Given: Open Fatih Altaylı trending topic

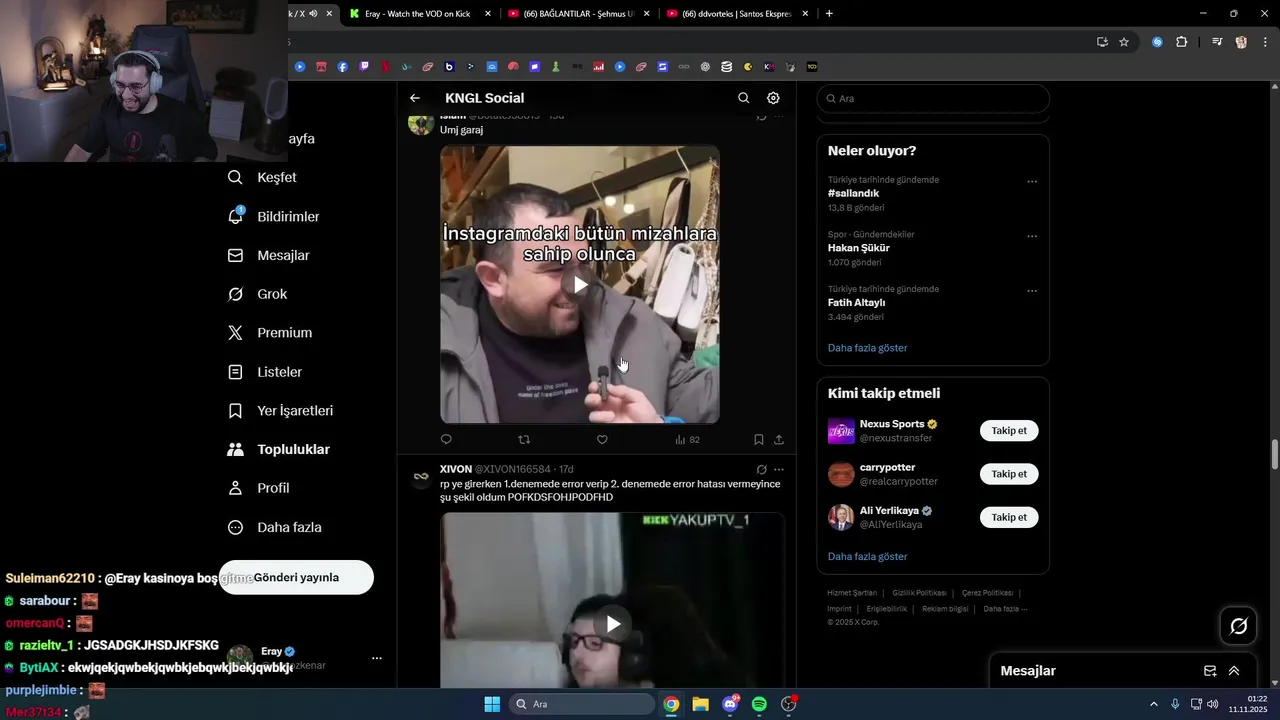Looking at the screenshot, I should point(856,302).
